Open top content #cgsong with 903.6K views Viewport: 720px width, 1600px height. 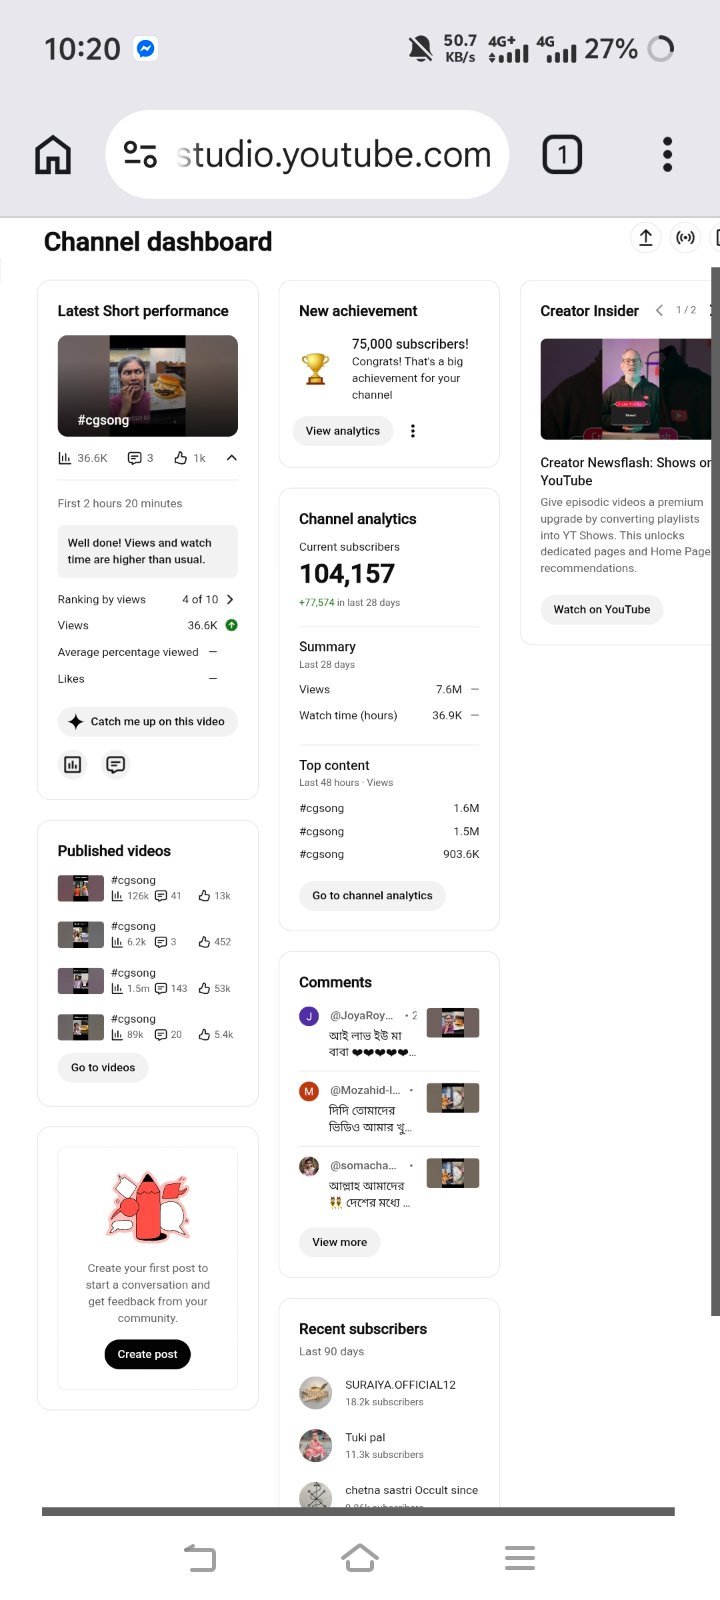pos(389,854)
